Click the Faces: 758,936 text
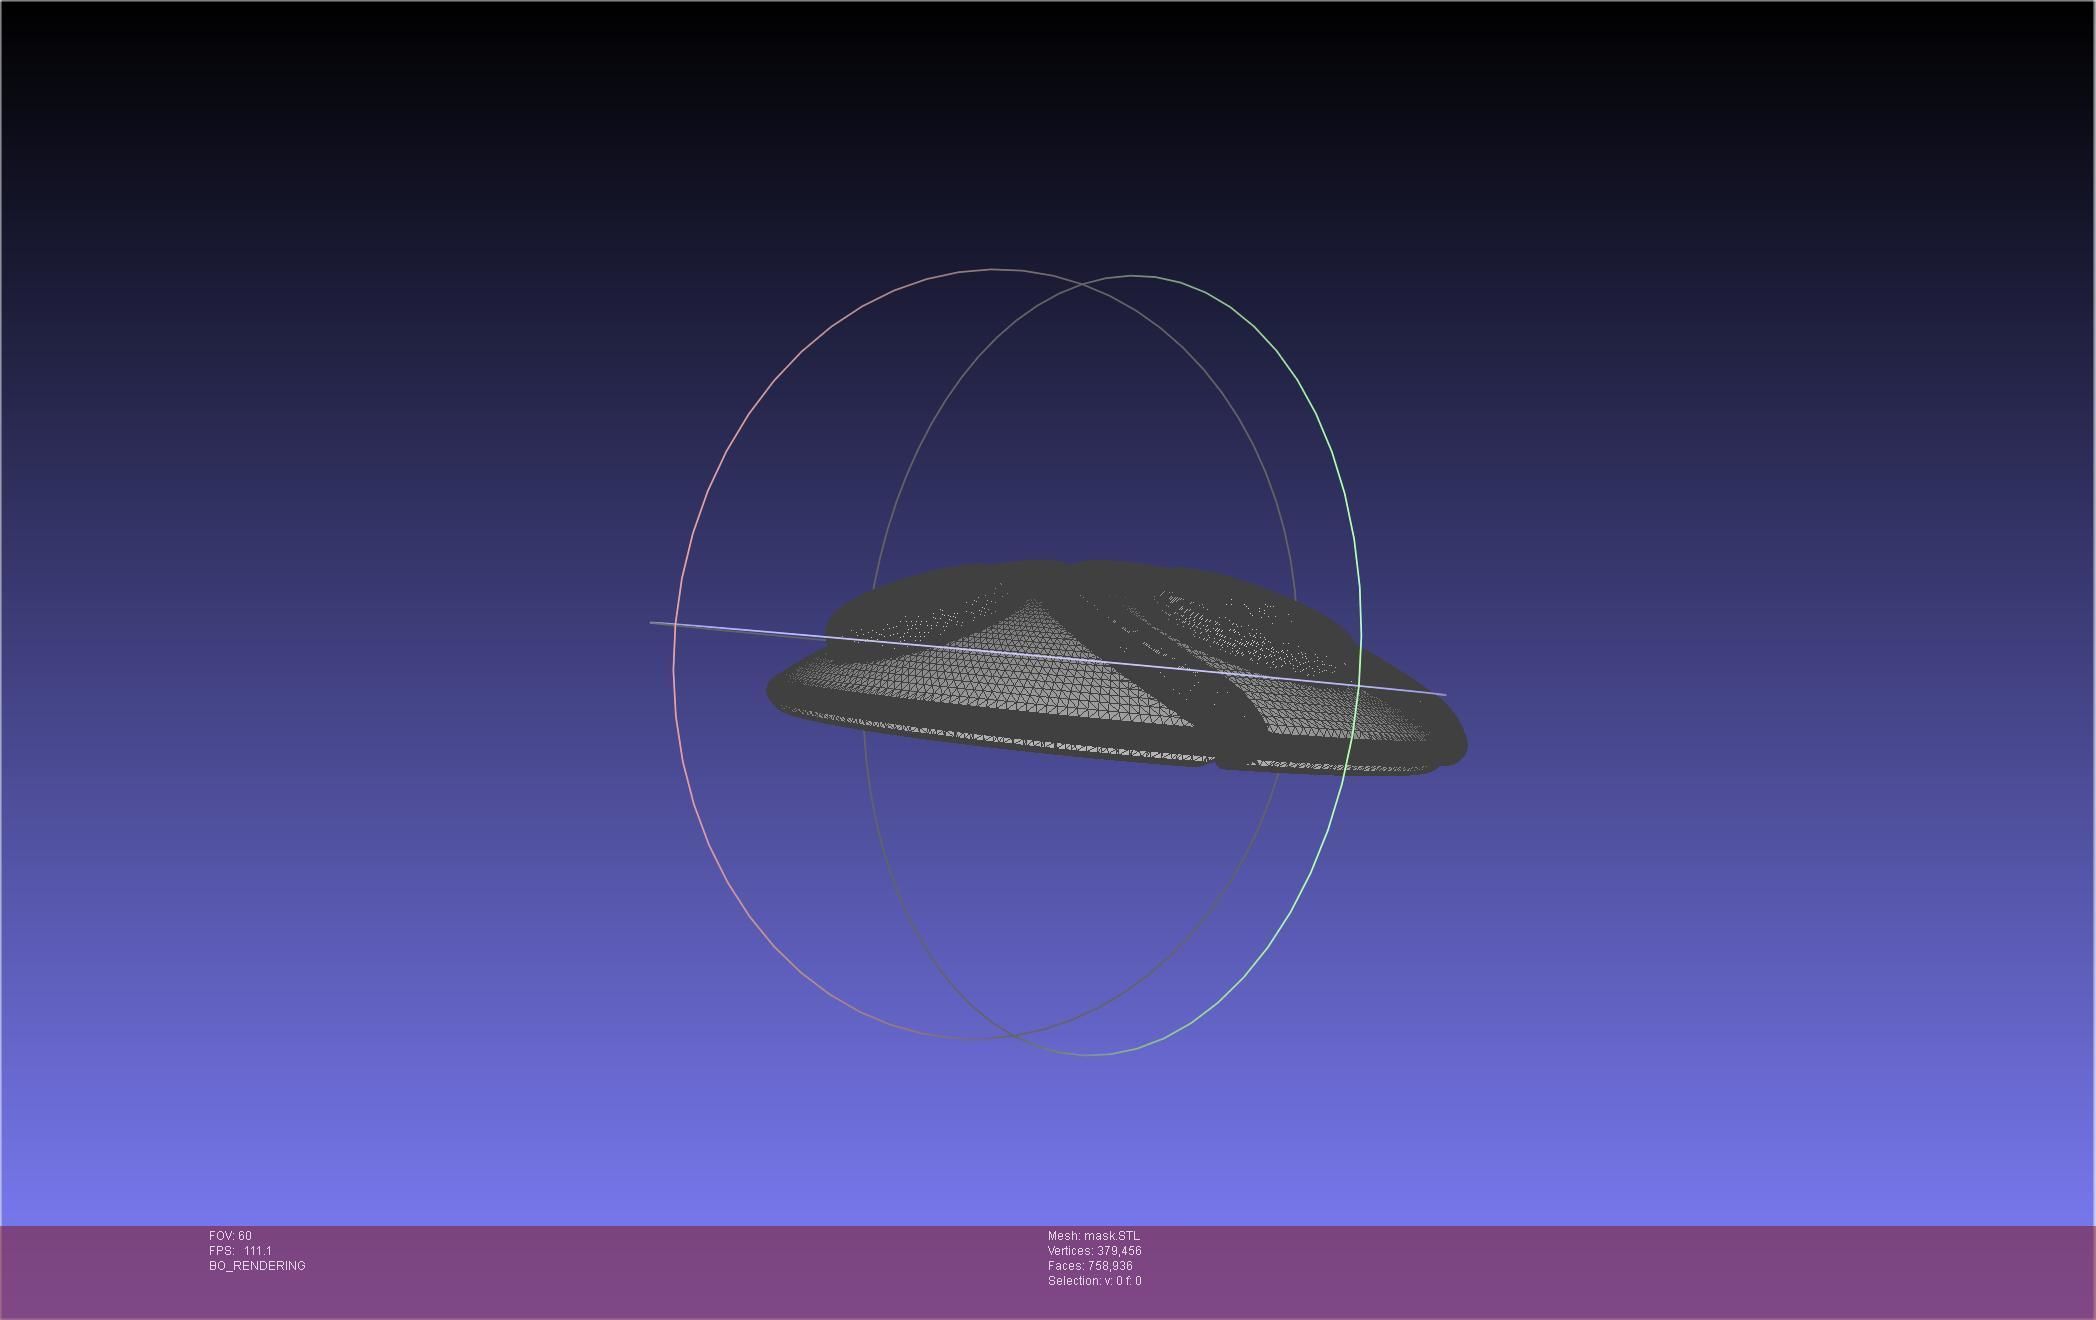This screenshot has height=1320, width=2096. [1089, 1266]
